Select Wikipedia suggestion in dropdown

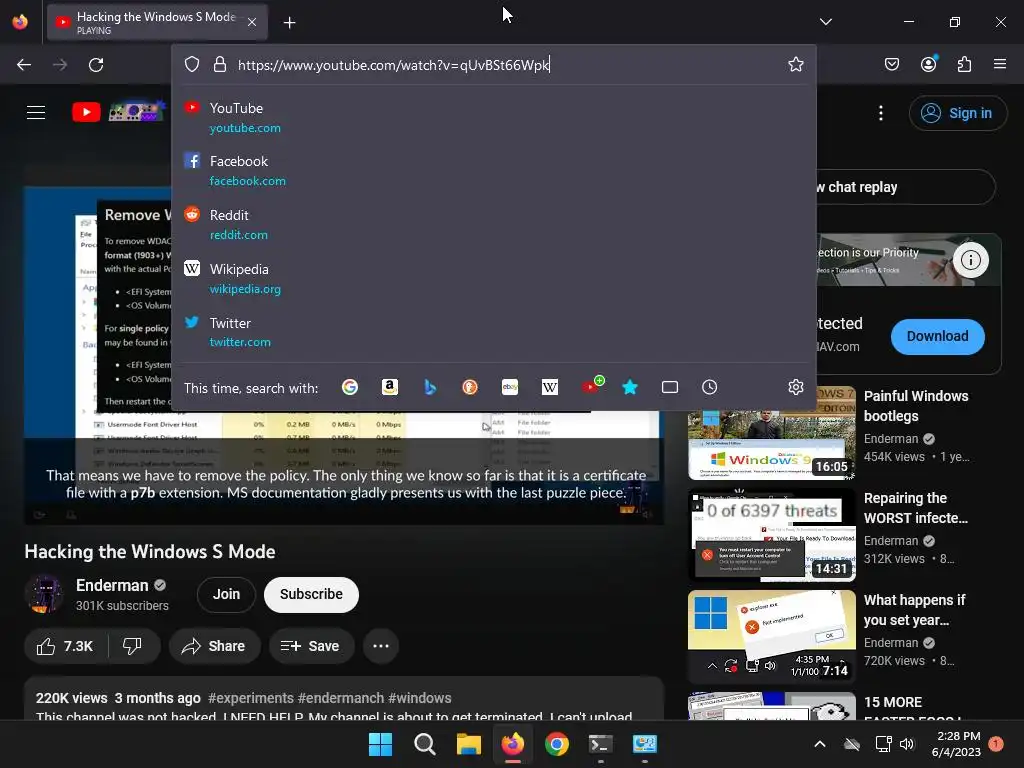(494, 278)
